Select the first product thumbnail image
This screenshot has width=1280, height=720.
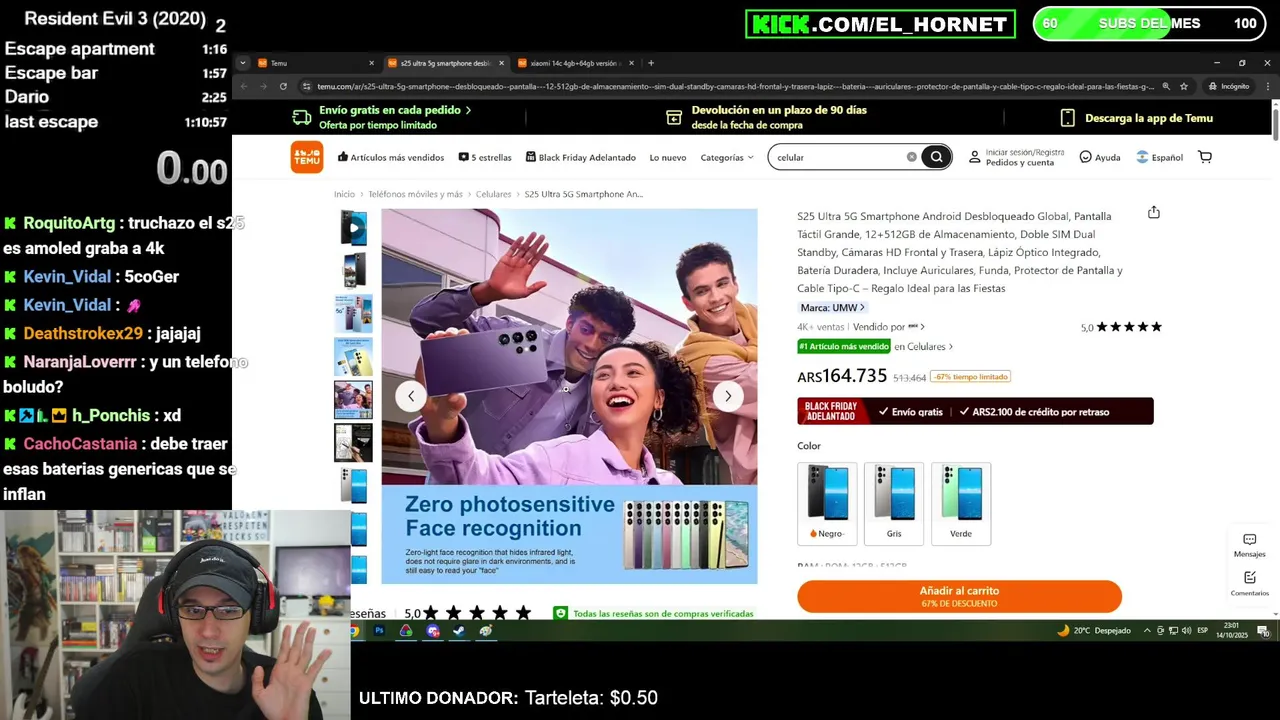[353, 227]
